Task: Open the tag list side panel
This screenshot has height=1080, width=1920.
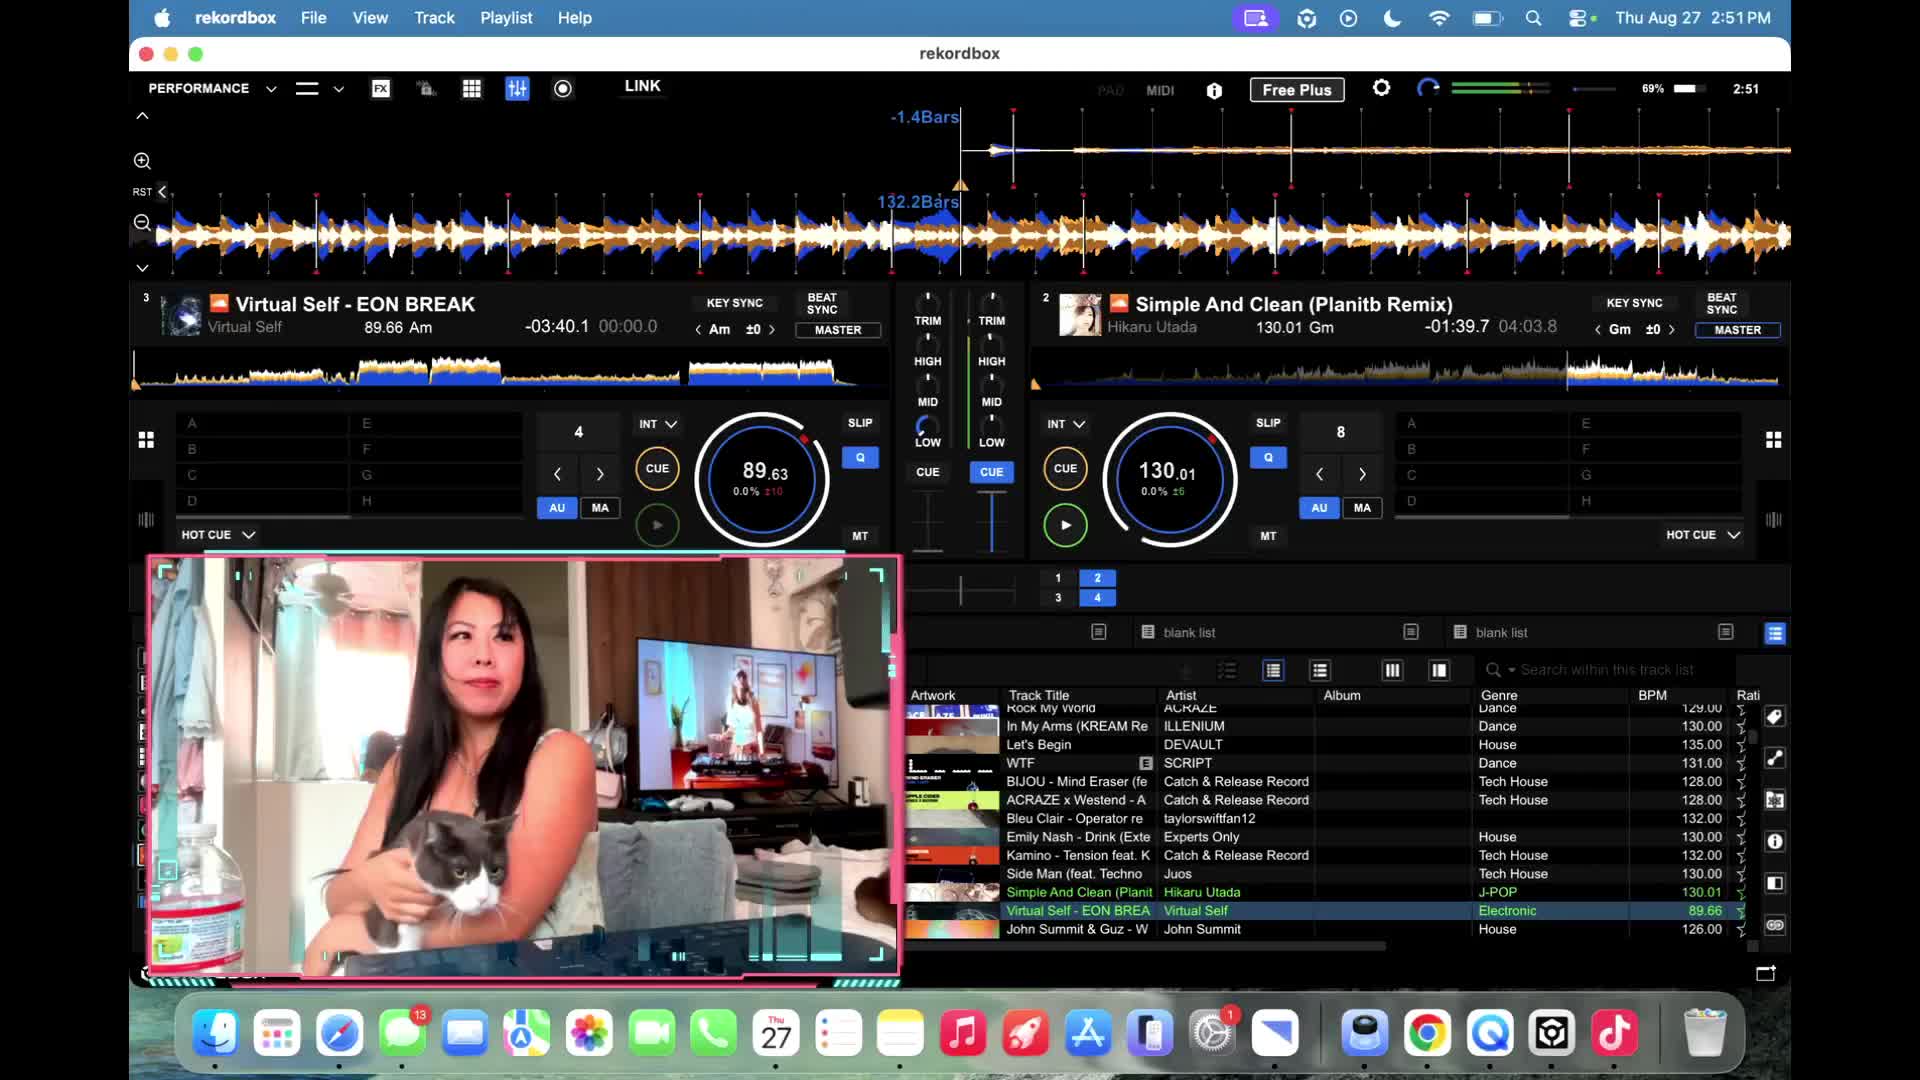Action: tap(1775, 717)
